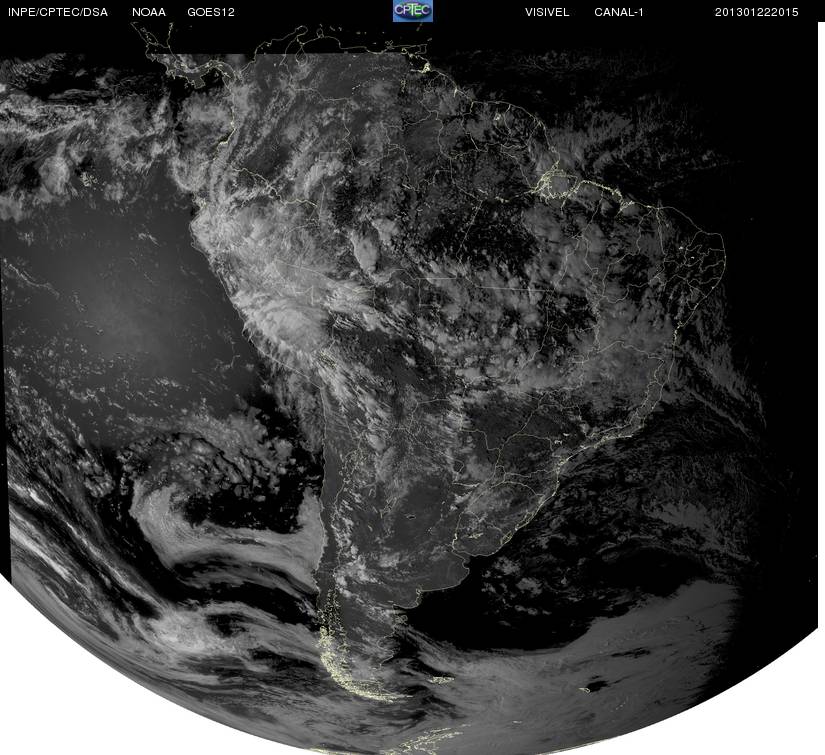Click the CPTEC logo at top
The image size is (825, 755).
click(413, 11)
